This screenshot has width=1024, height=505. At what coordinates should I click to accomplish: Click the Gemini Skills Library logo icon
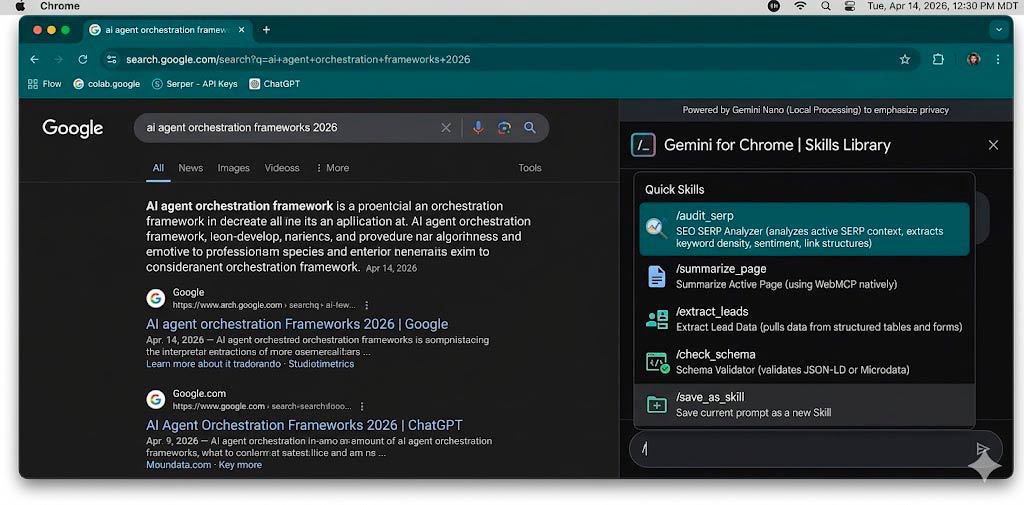[x=643, y=145]
